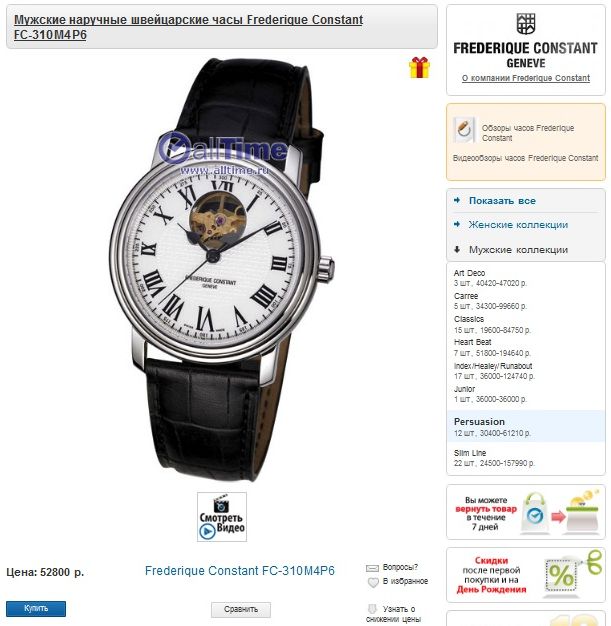
Task: Add to favorites using the heart icon
Action: (373, 582)
